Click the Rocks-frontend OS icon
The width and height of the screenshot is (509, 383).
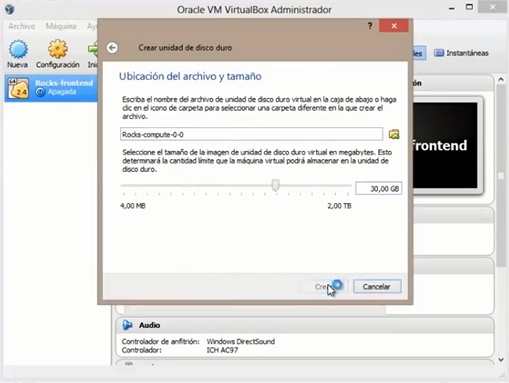[x=18, y=88]
